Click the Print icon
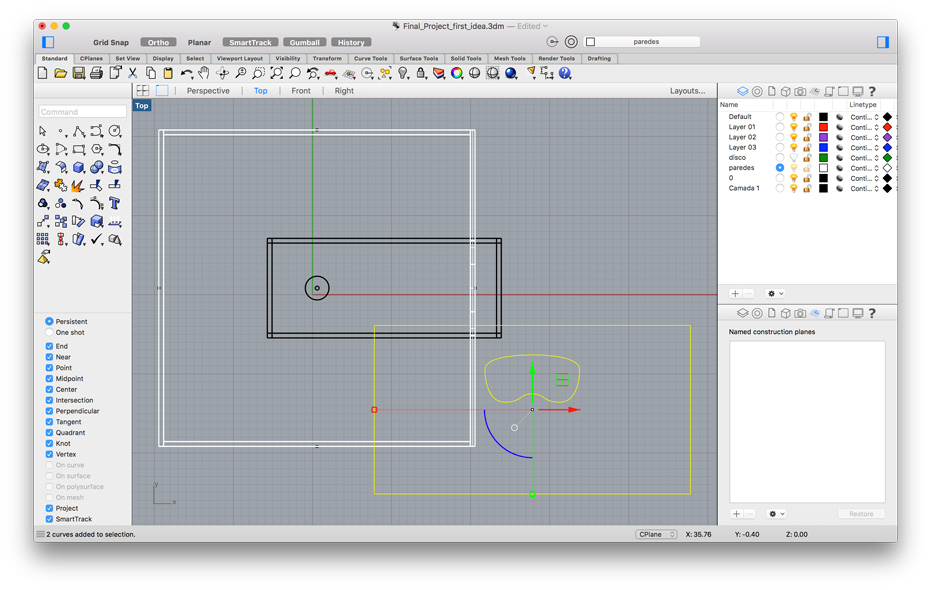931x590 pixels. (96, 73)
